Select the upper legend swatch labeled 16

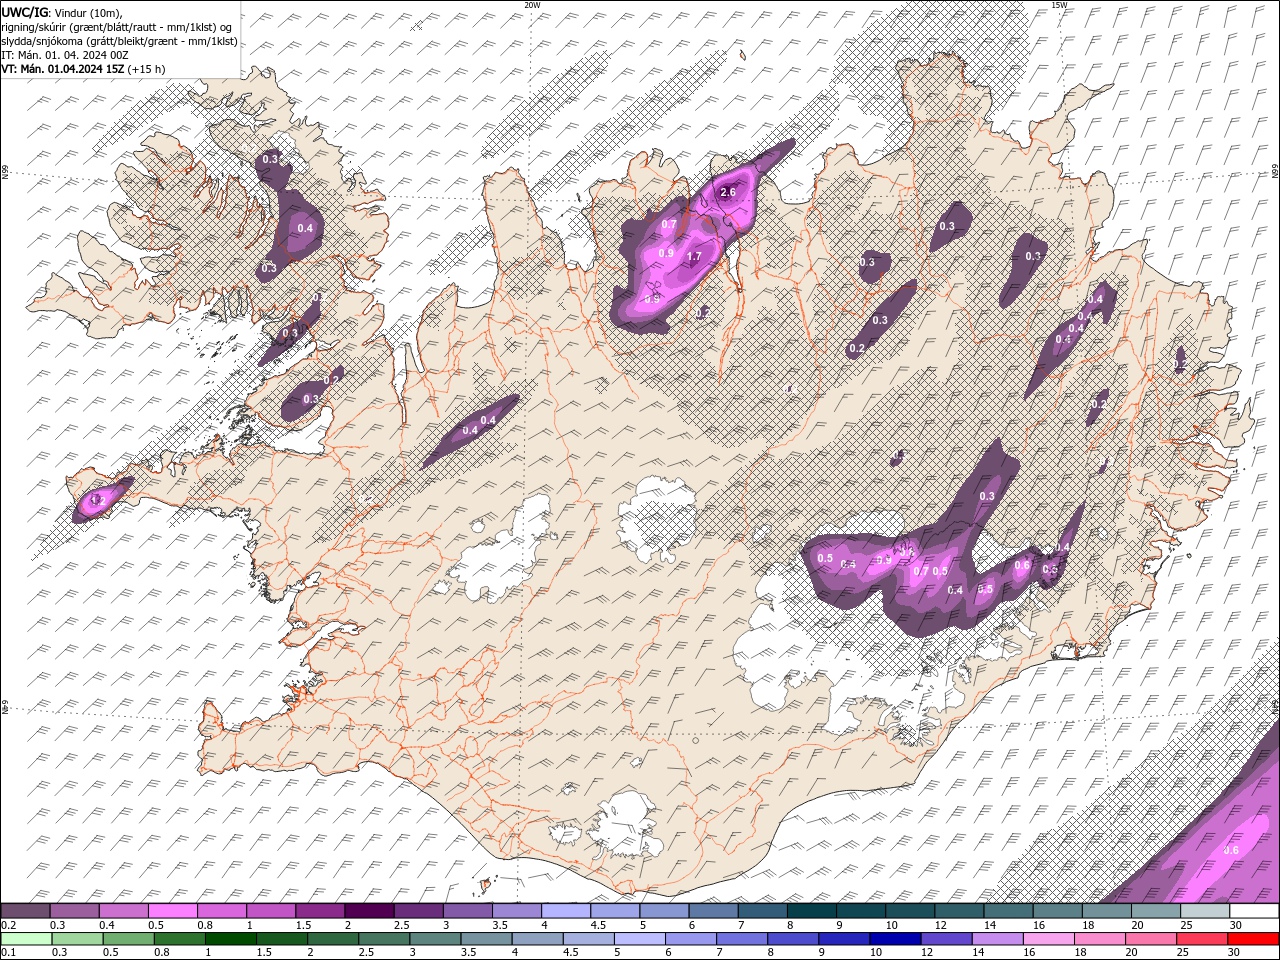click(x=1058, y=911)
